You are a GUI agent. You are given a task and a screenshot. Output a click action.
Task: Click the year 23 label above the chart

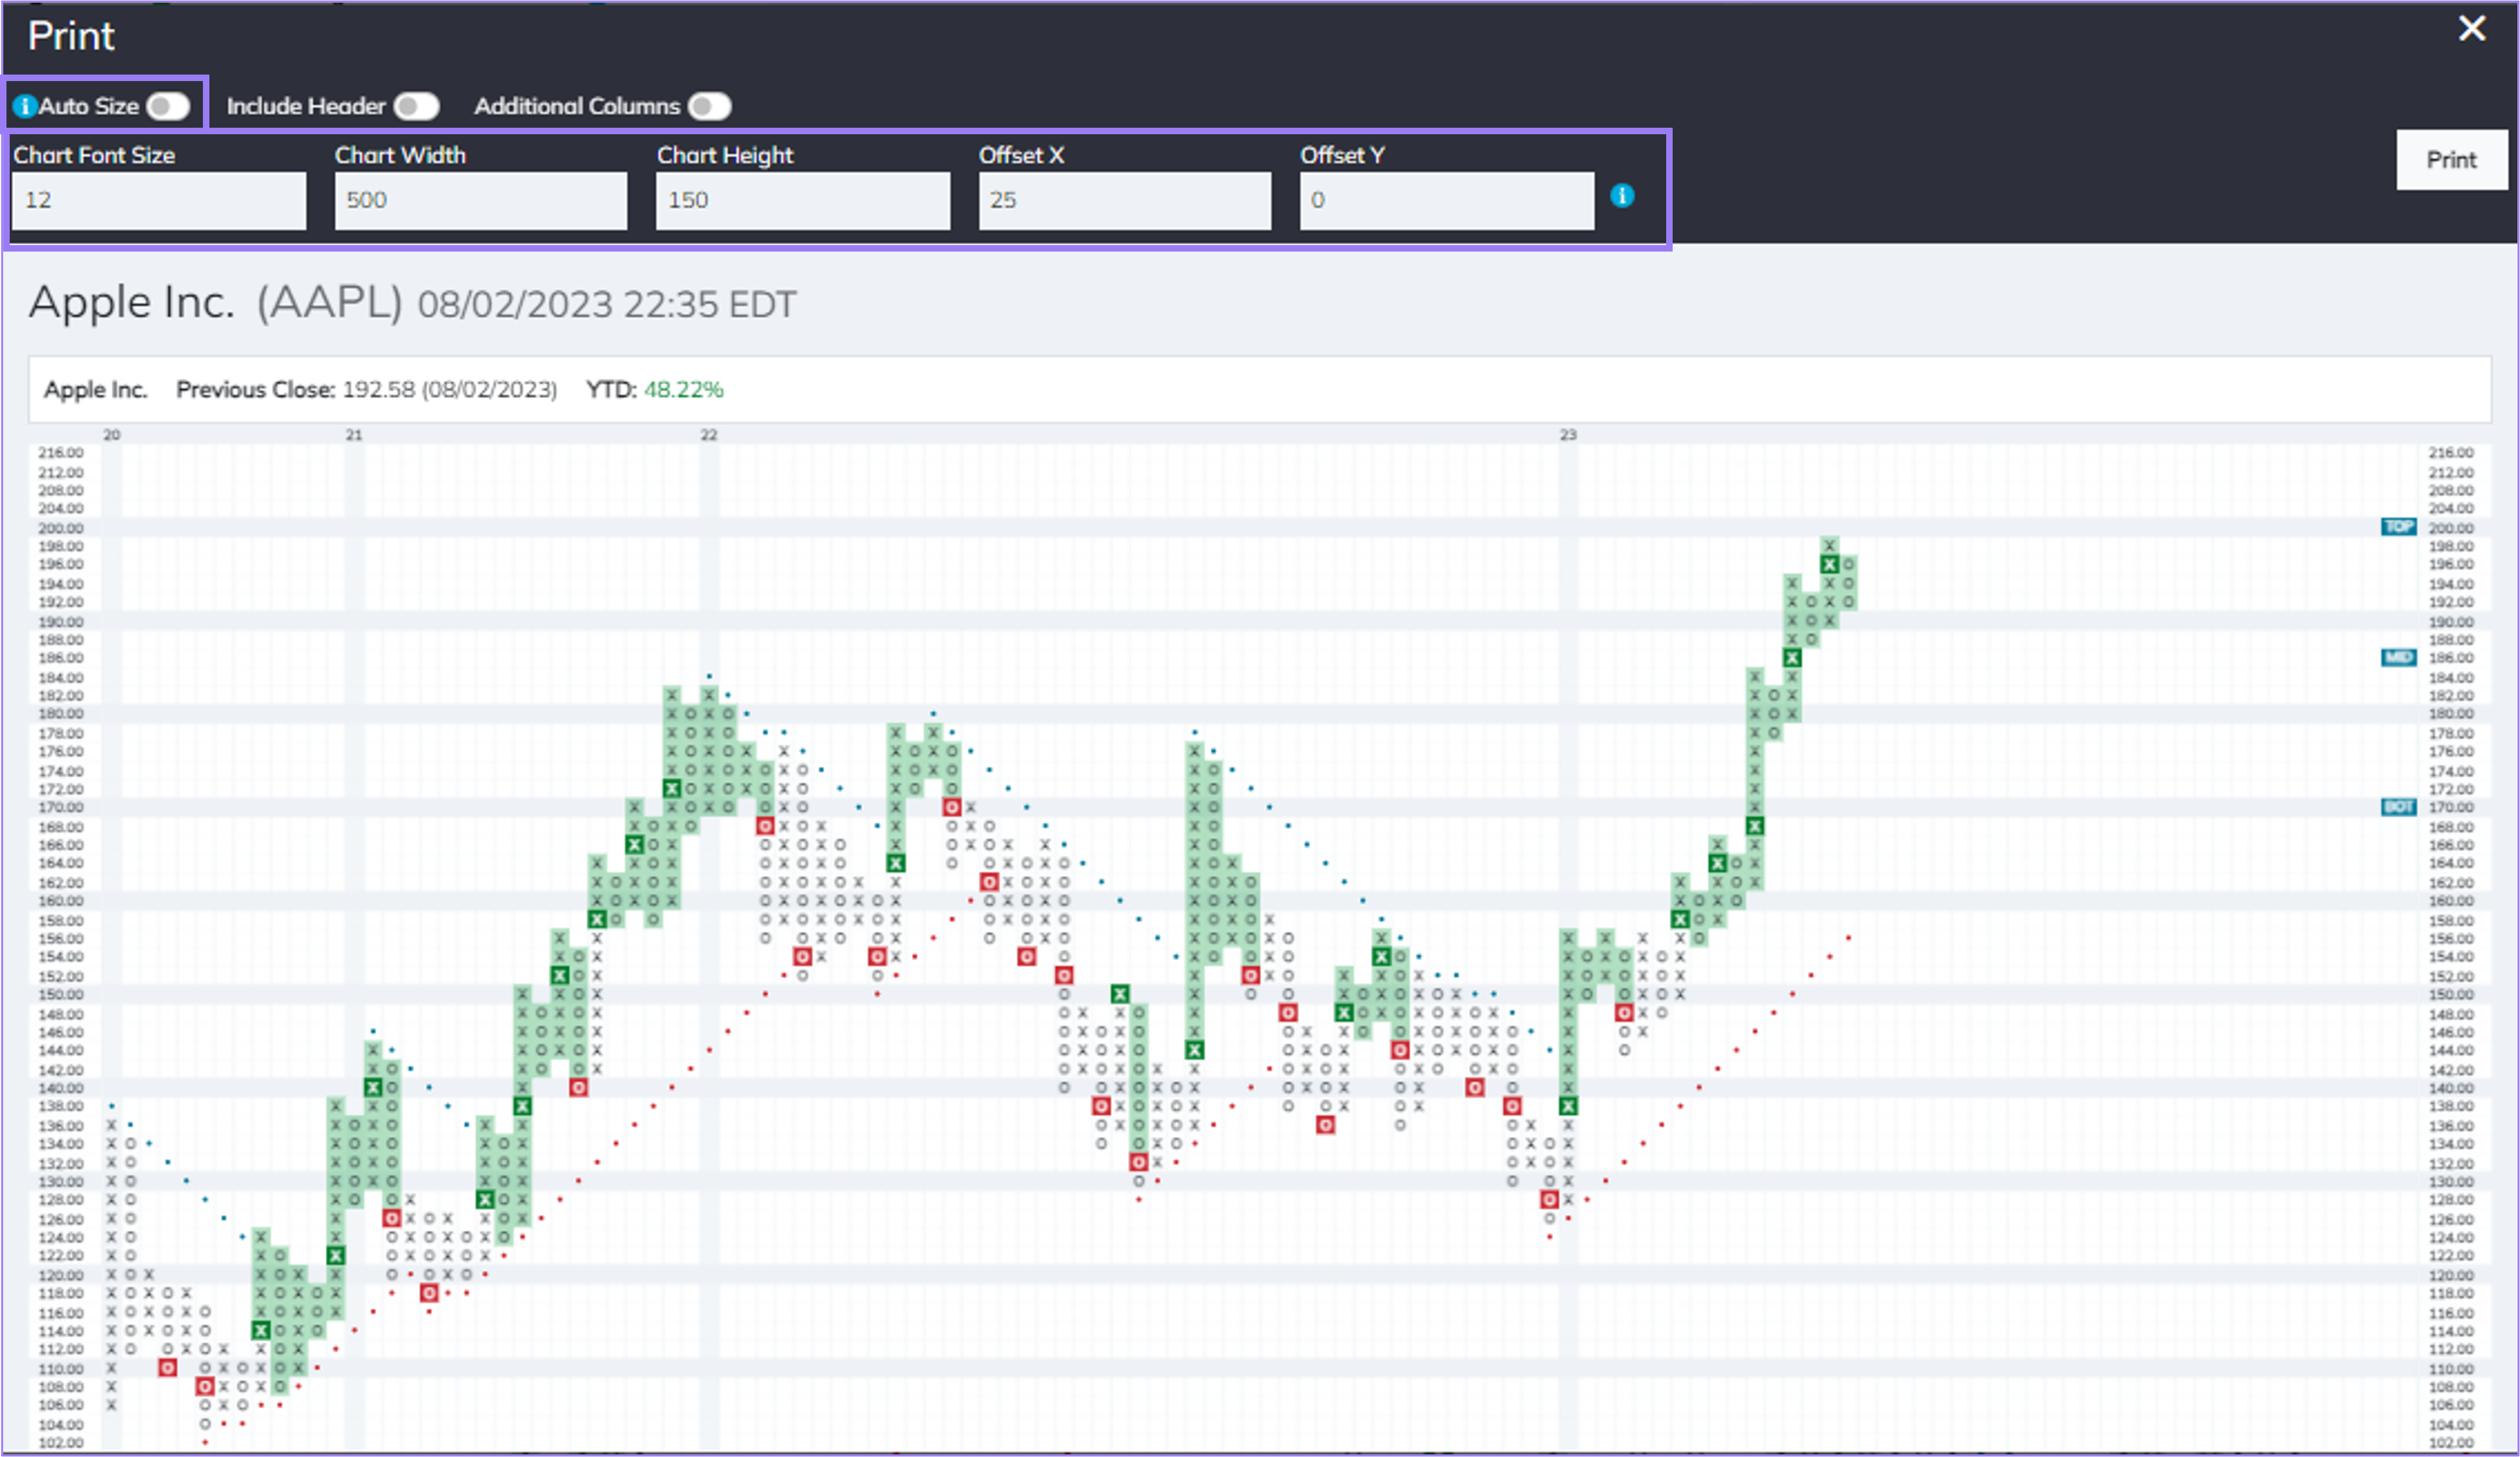tap(1568, 435)
